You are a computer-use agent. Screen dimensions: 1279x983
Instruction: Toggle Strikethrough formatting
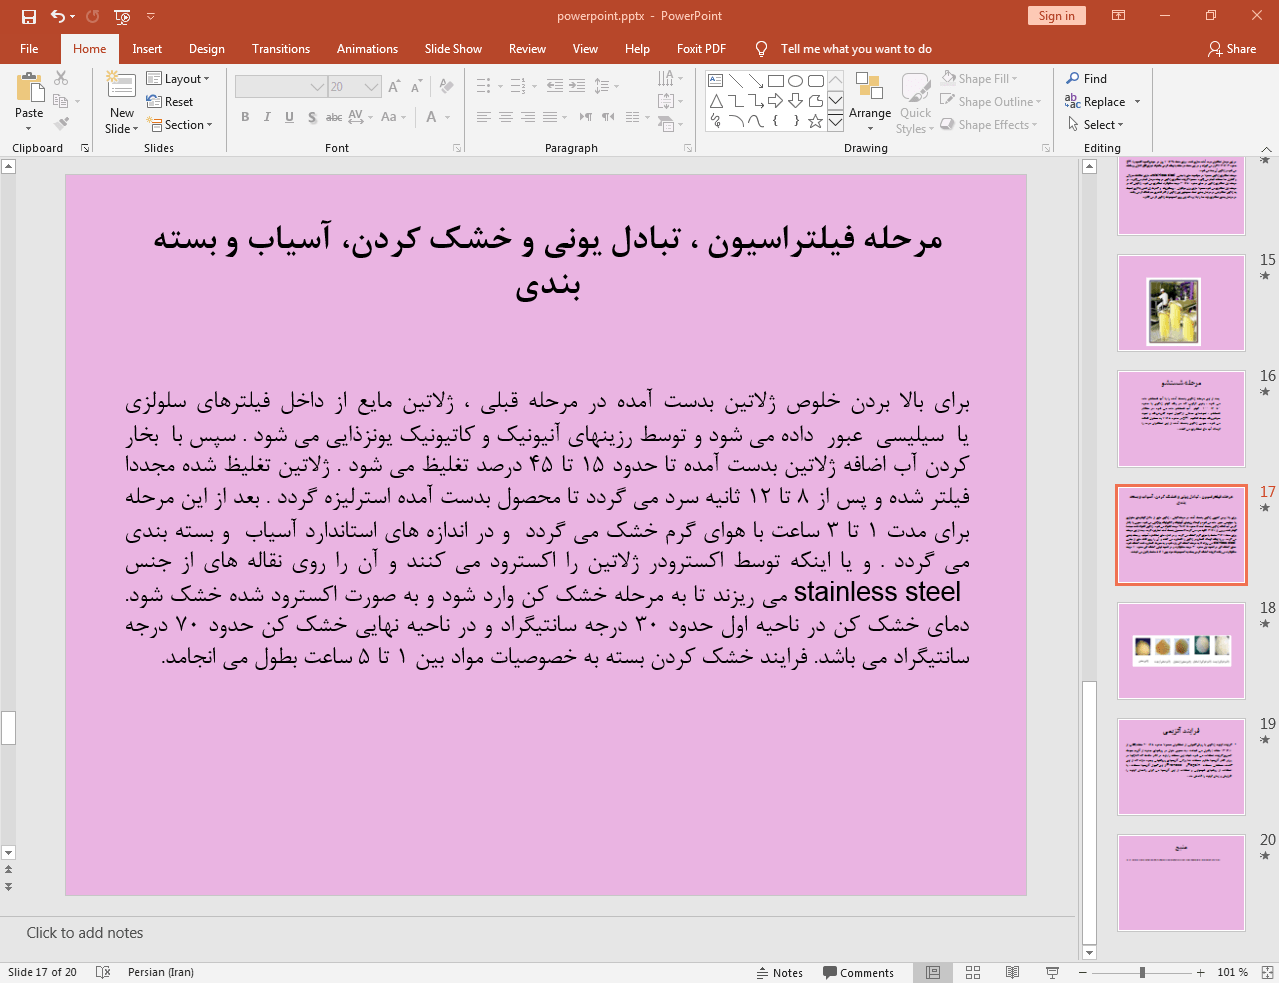click(334, 117)
